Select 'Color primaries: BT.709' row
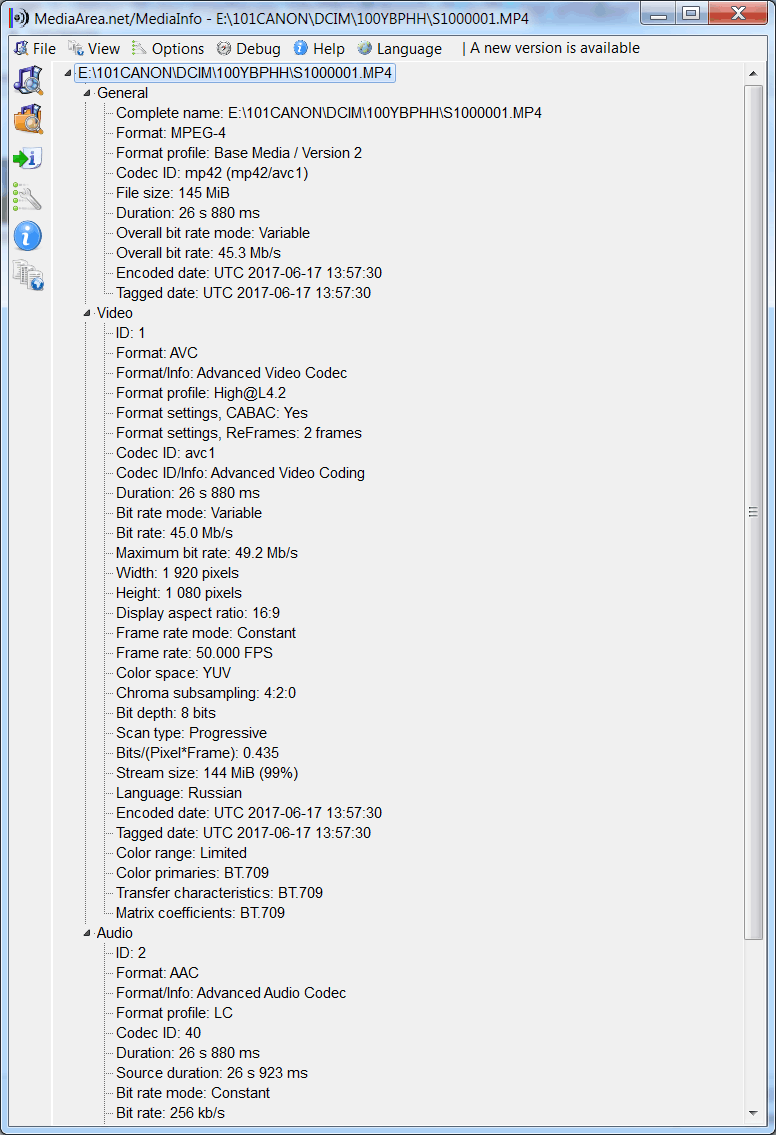The width and height of the screenshot is (776, 1135). pos(193,873)
